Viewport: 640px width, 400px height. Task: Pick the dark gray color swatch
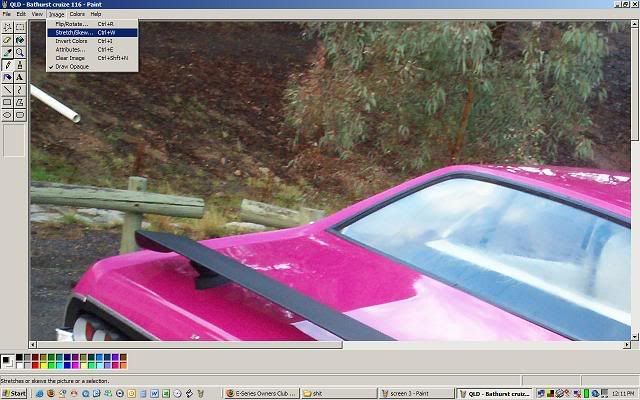coord(27,357)
